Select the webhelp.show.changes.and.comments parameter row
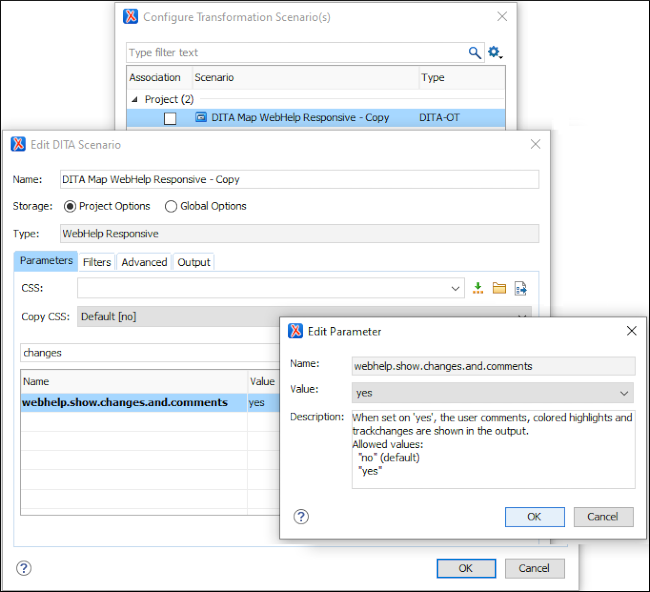Image resolution: width=650 pixels, height=592 pixels. (125, 402)
